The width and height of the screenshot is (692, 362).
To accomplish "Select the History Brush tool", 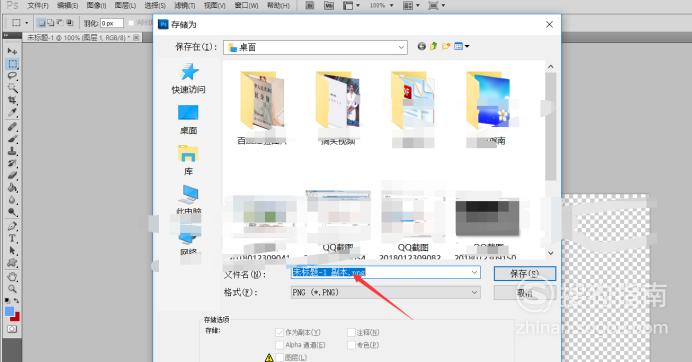I will click(x=12, y=163).
